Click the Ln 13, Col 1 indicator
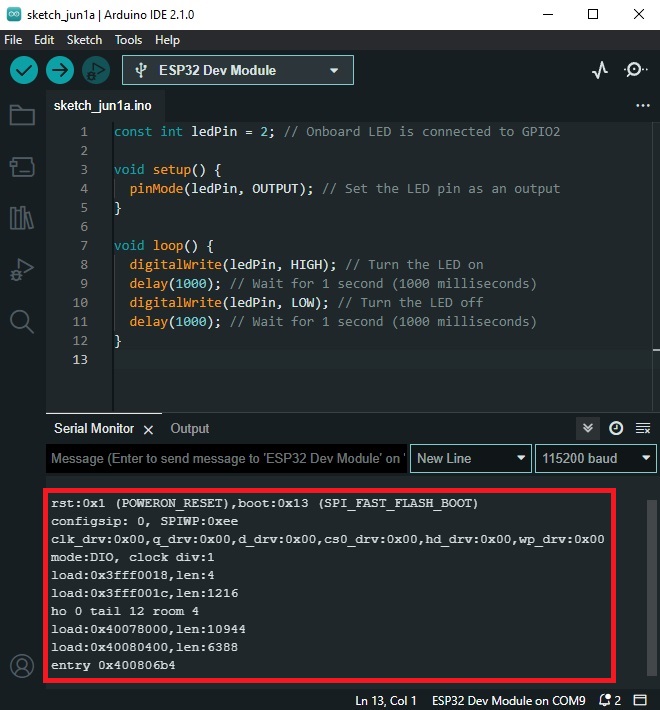This screenshot has width=660, height=710. click(385, 700)
